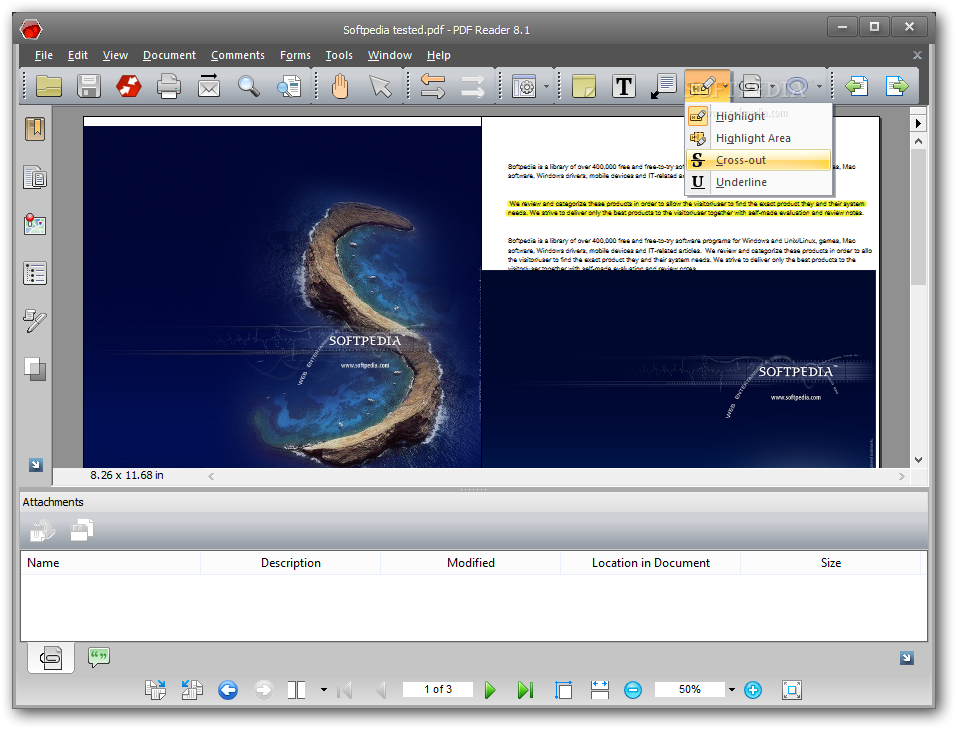This screenshot has height=729, width=956.
Task: Open the Destinations map-pin side panel
Action: coord(35,225)
